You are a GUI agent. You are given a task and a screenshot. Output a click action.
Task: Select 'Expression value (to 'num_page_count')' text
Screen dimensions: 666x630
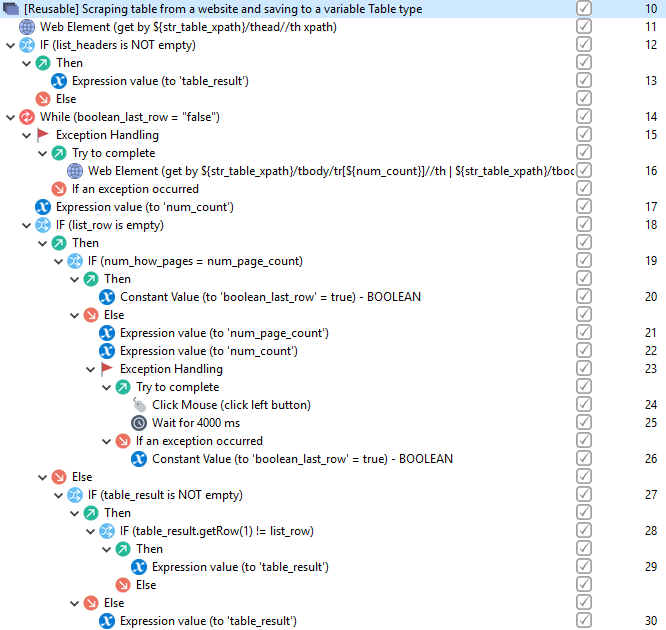pos(224,333)
